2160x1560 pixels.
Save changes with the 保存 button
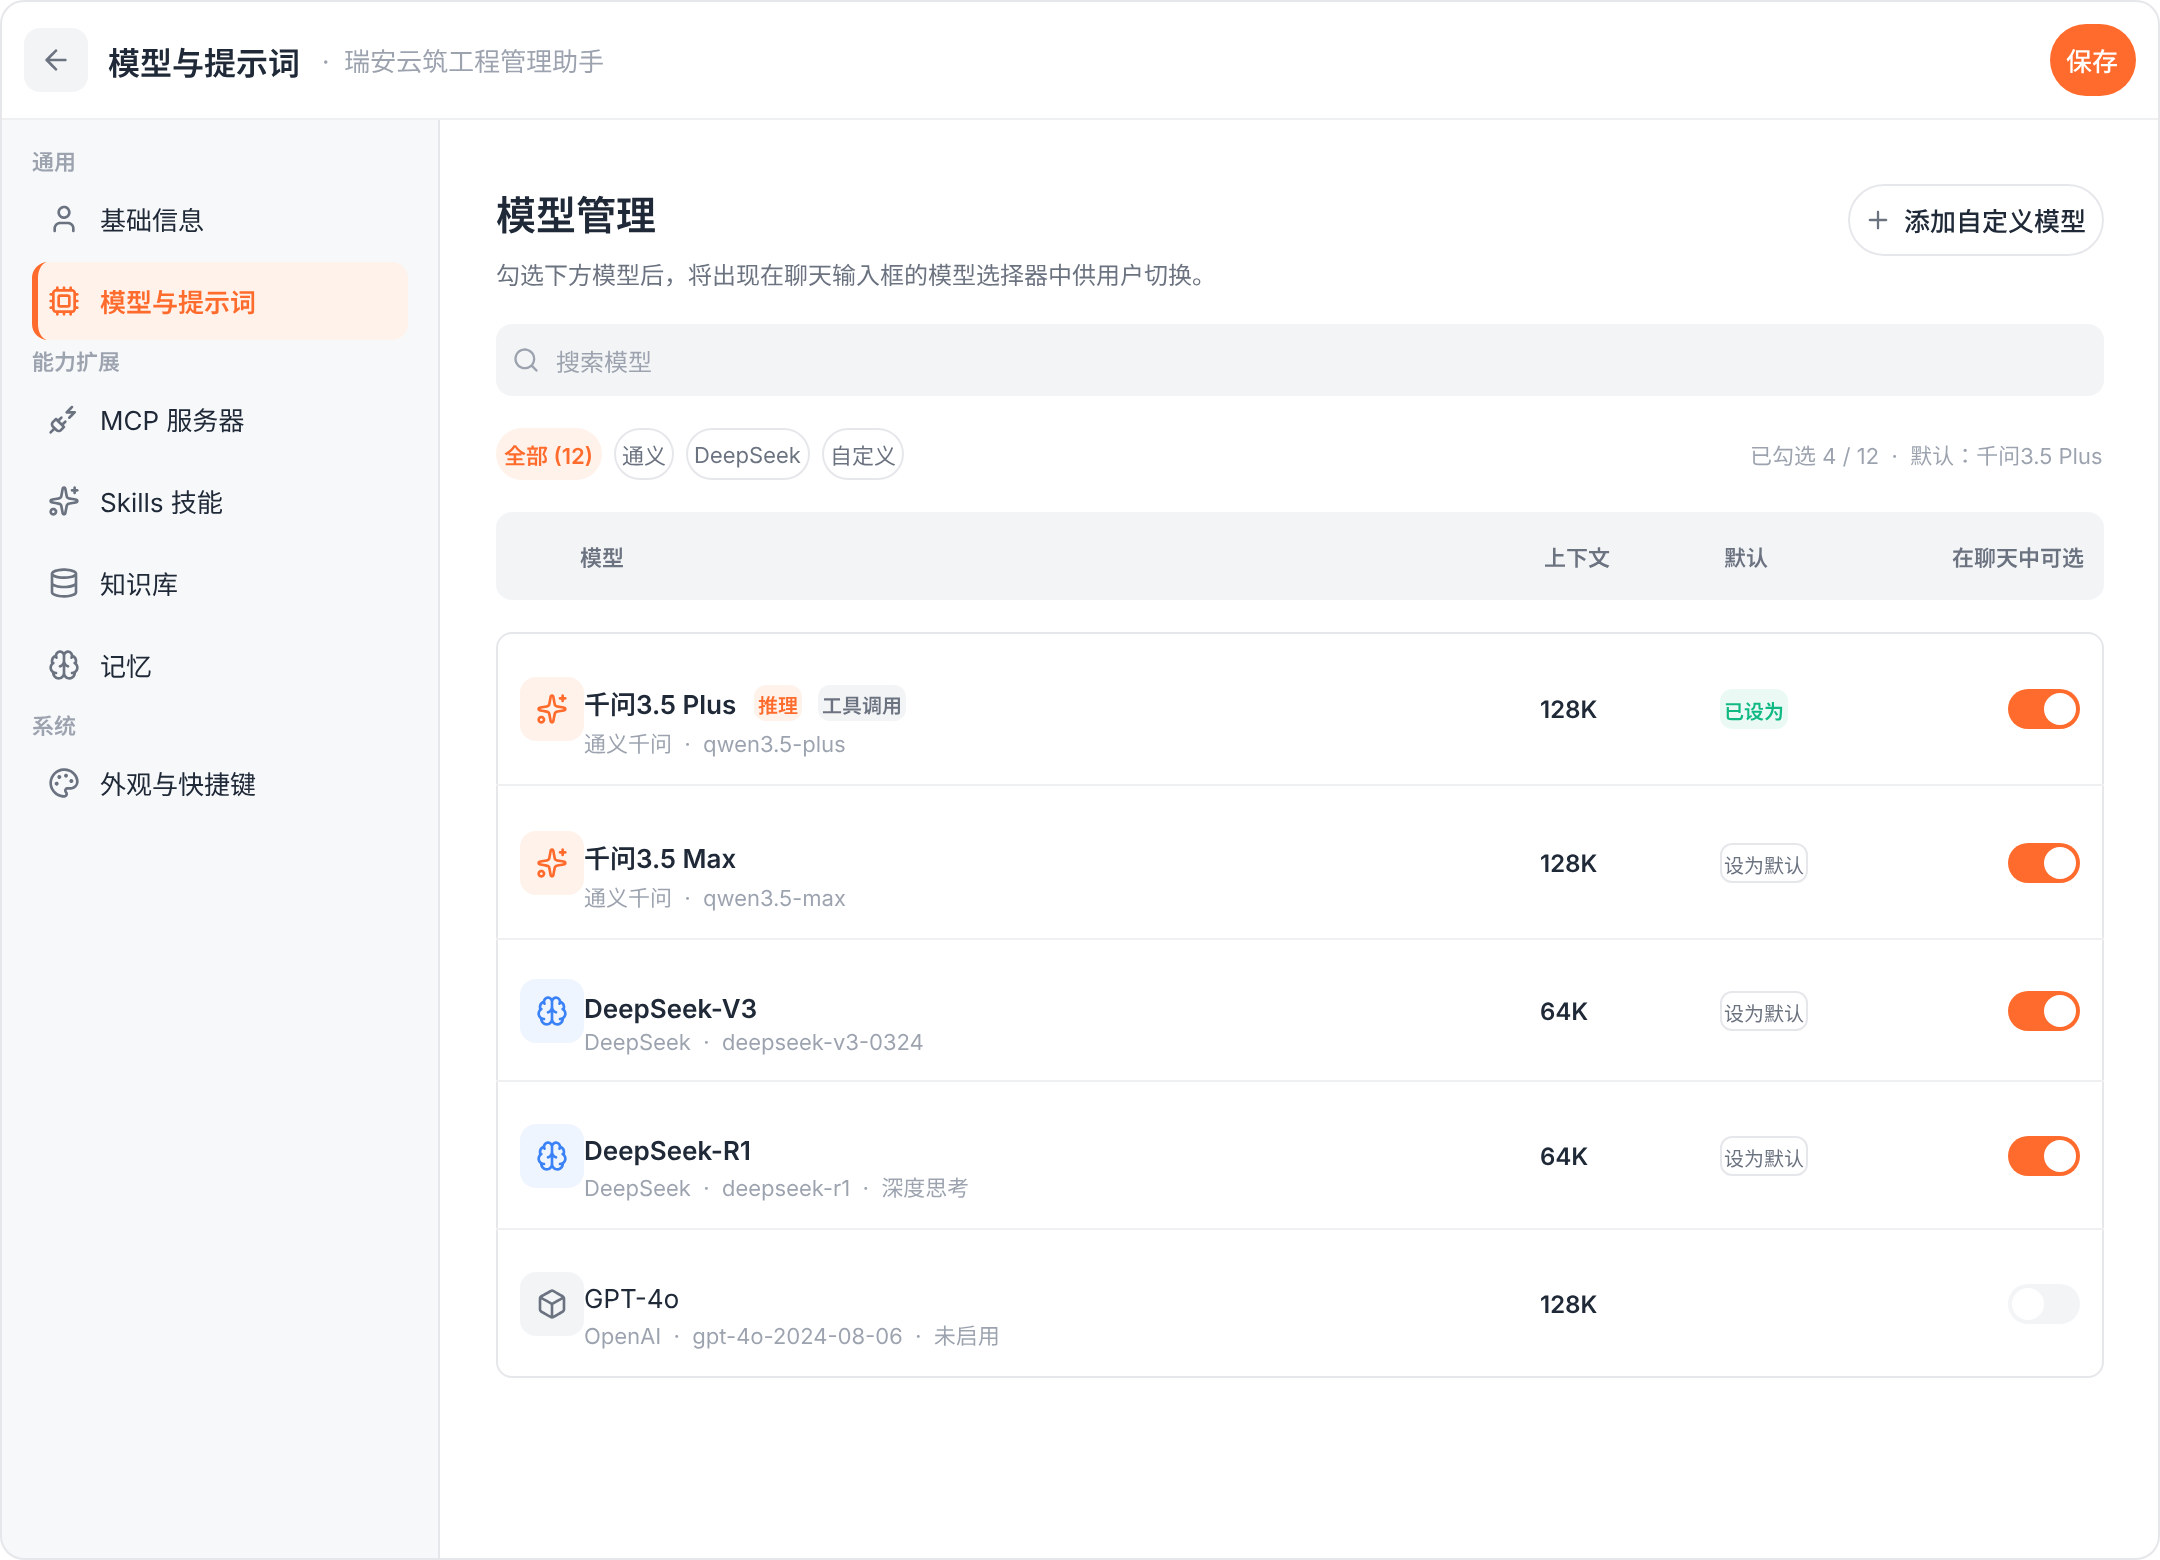[x=2092, y=60]
